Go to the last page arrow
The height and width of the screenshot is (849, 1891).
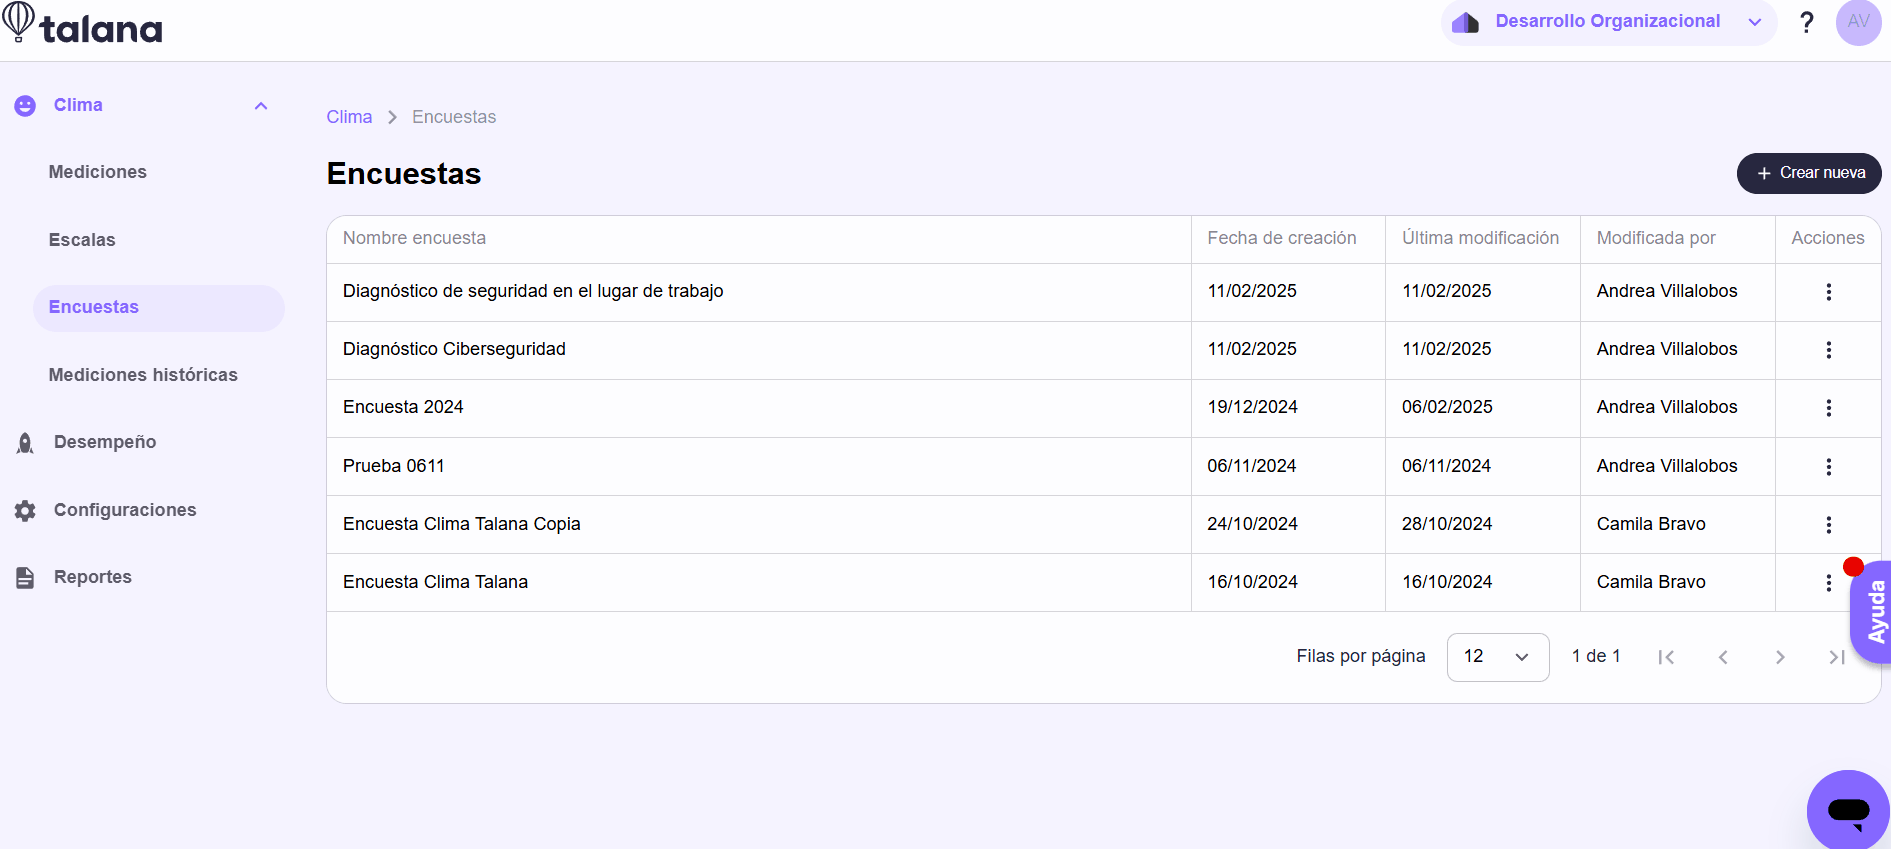[x=1837, y=657]
